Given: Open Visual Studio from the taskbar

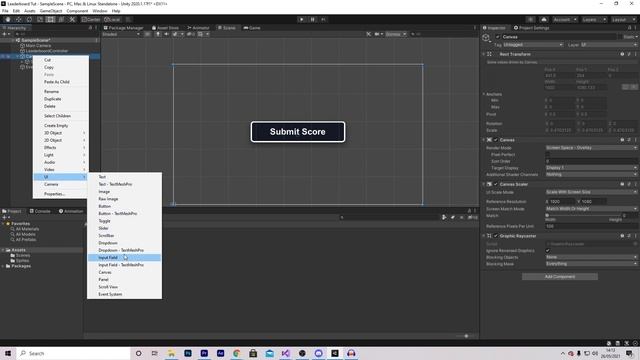Looking at the screenshot, I should (x=286, y=353).
